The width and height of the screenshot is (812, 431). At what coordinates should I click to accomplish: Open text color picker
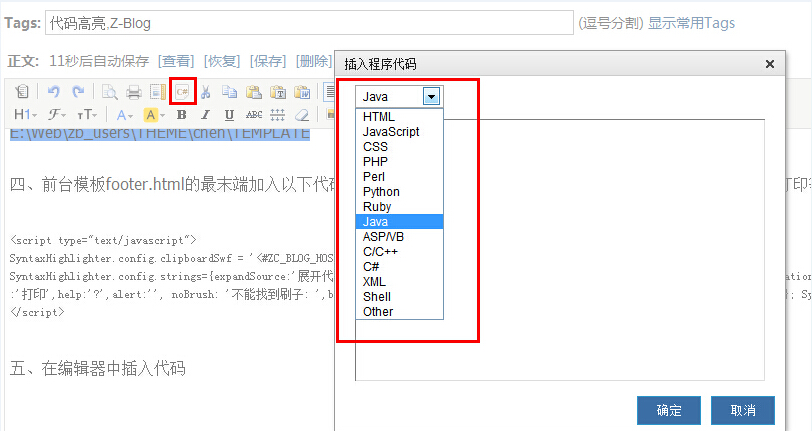pyautogui.click(x=125, y=114)
